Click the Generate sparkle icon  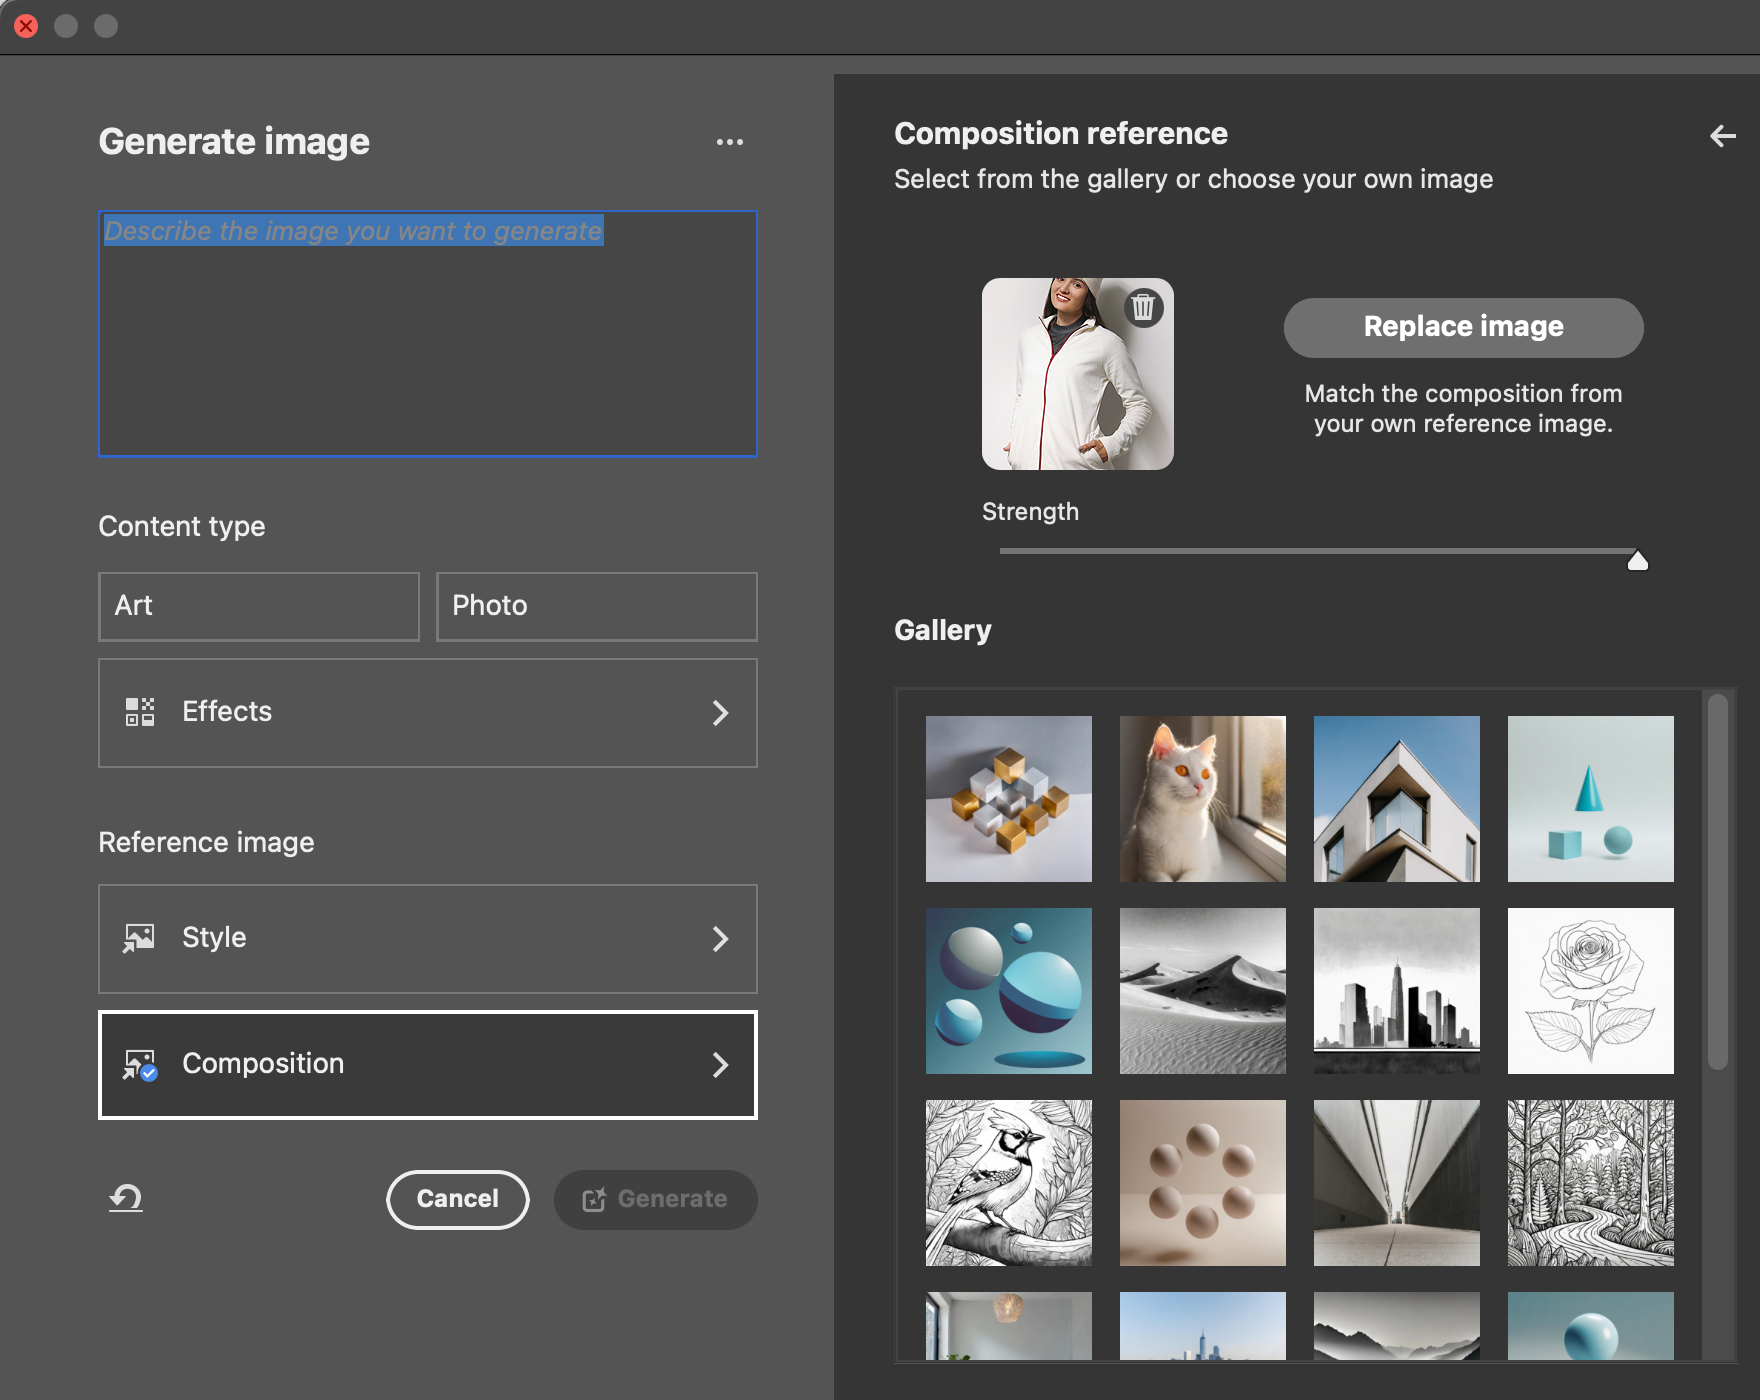point(594,1199)
